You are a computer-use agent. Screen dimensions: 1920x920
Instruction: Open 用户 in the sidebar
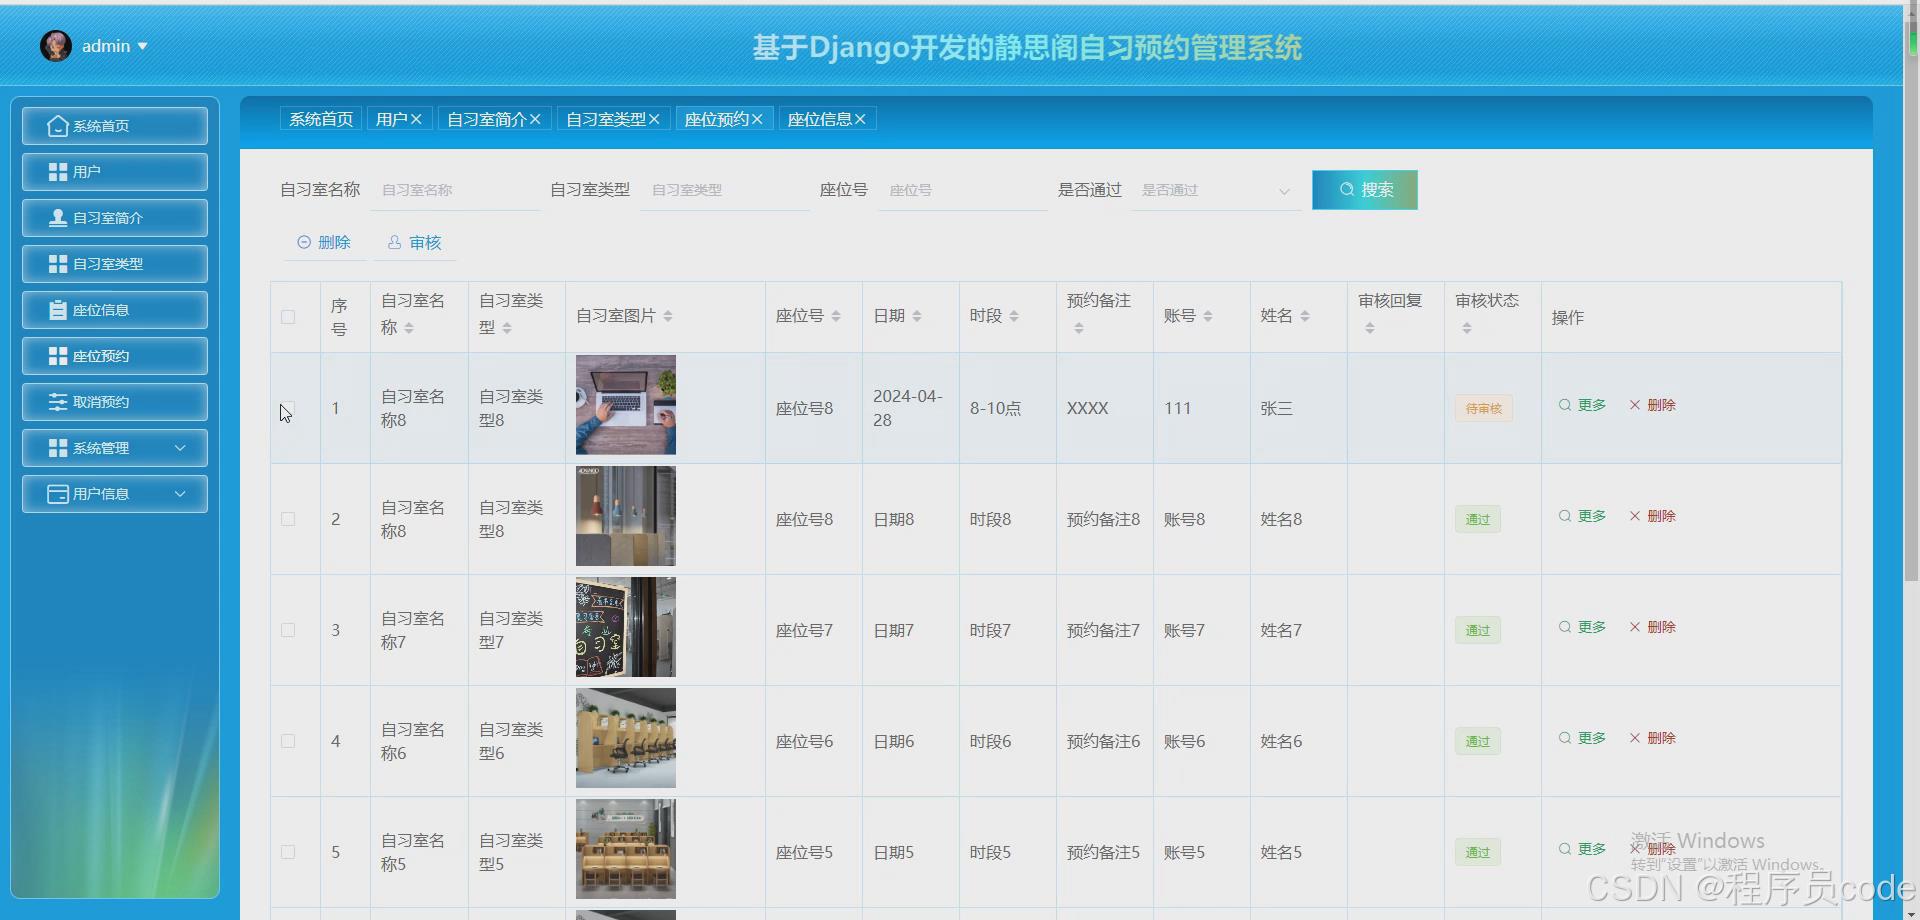tap(115, 172)
